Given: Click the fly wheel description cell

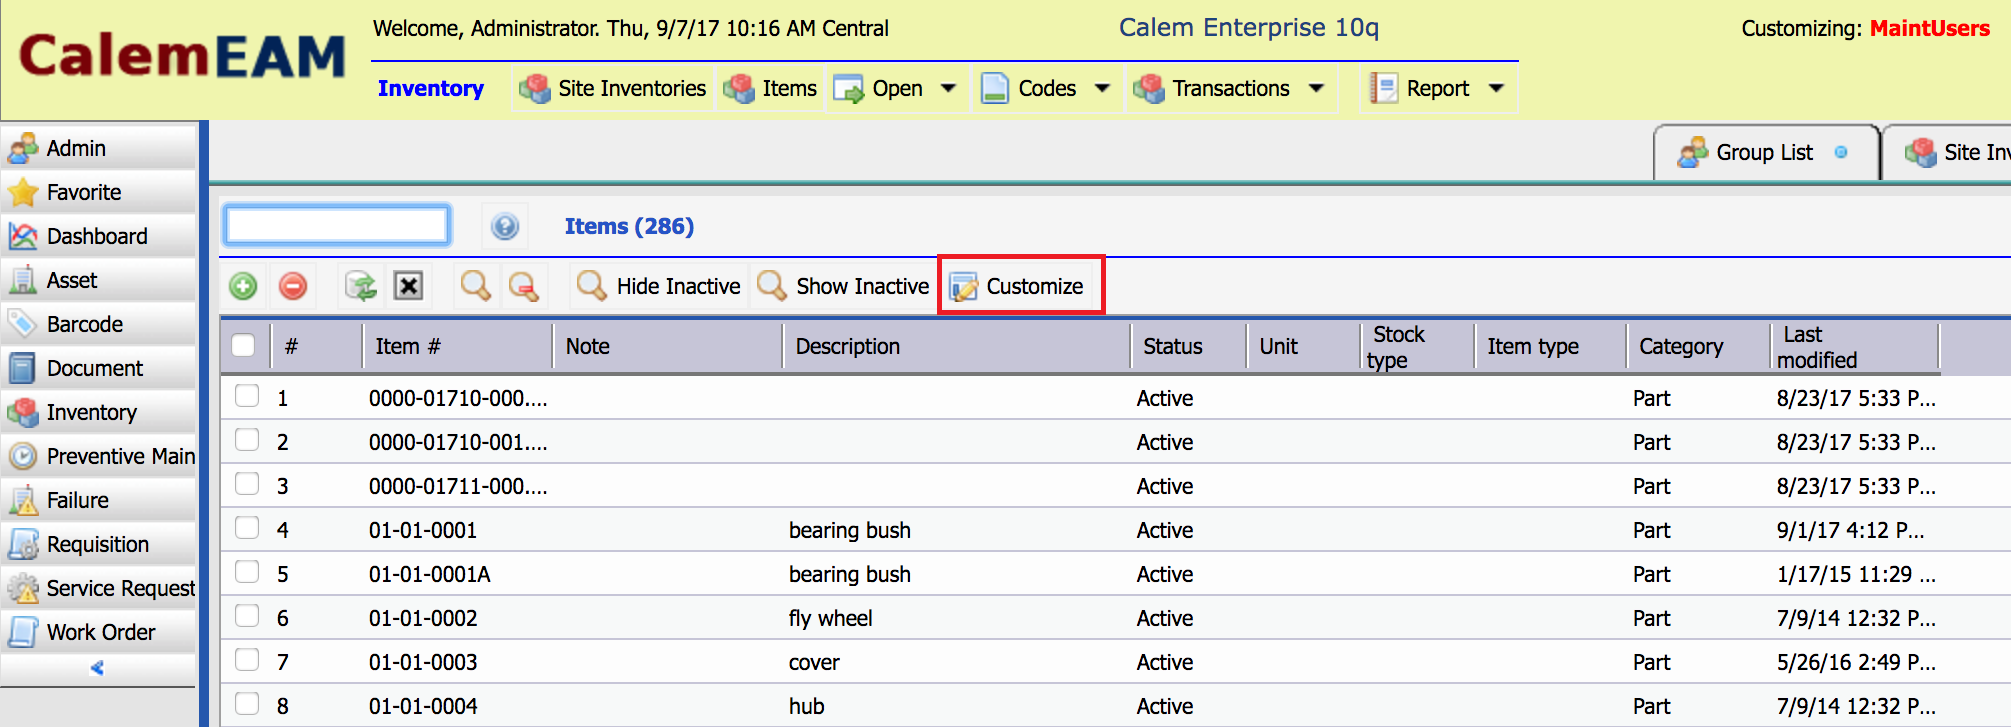Looking at the screenshot, I should coord(830,618).
